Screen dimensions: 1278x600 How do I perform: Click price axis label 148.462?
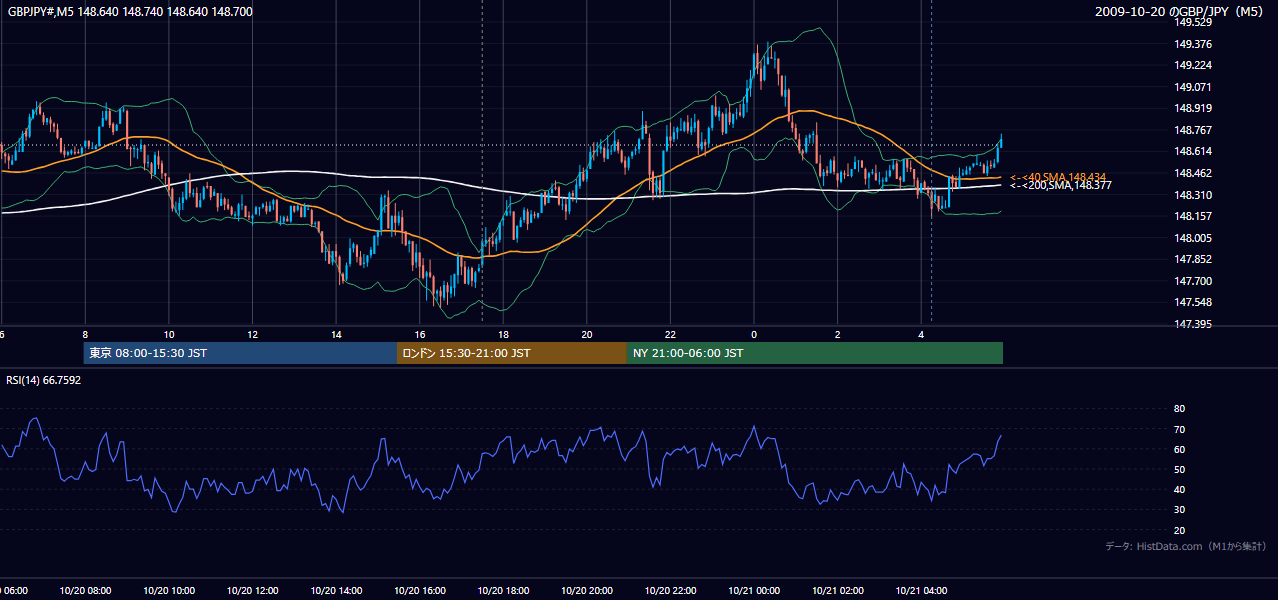(x=1194, y=173)
